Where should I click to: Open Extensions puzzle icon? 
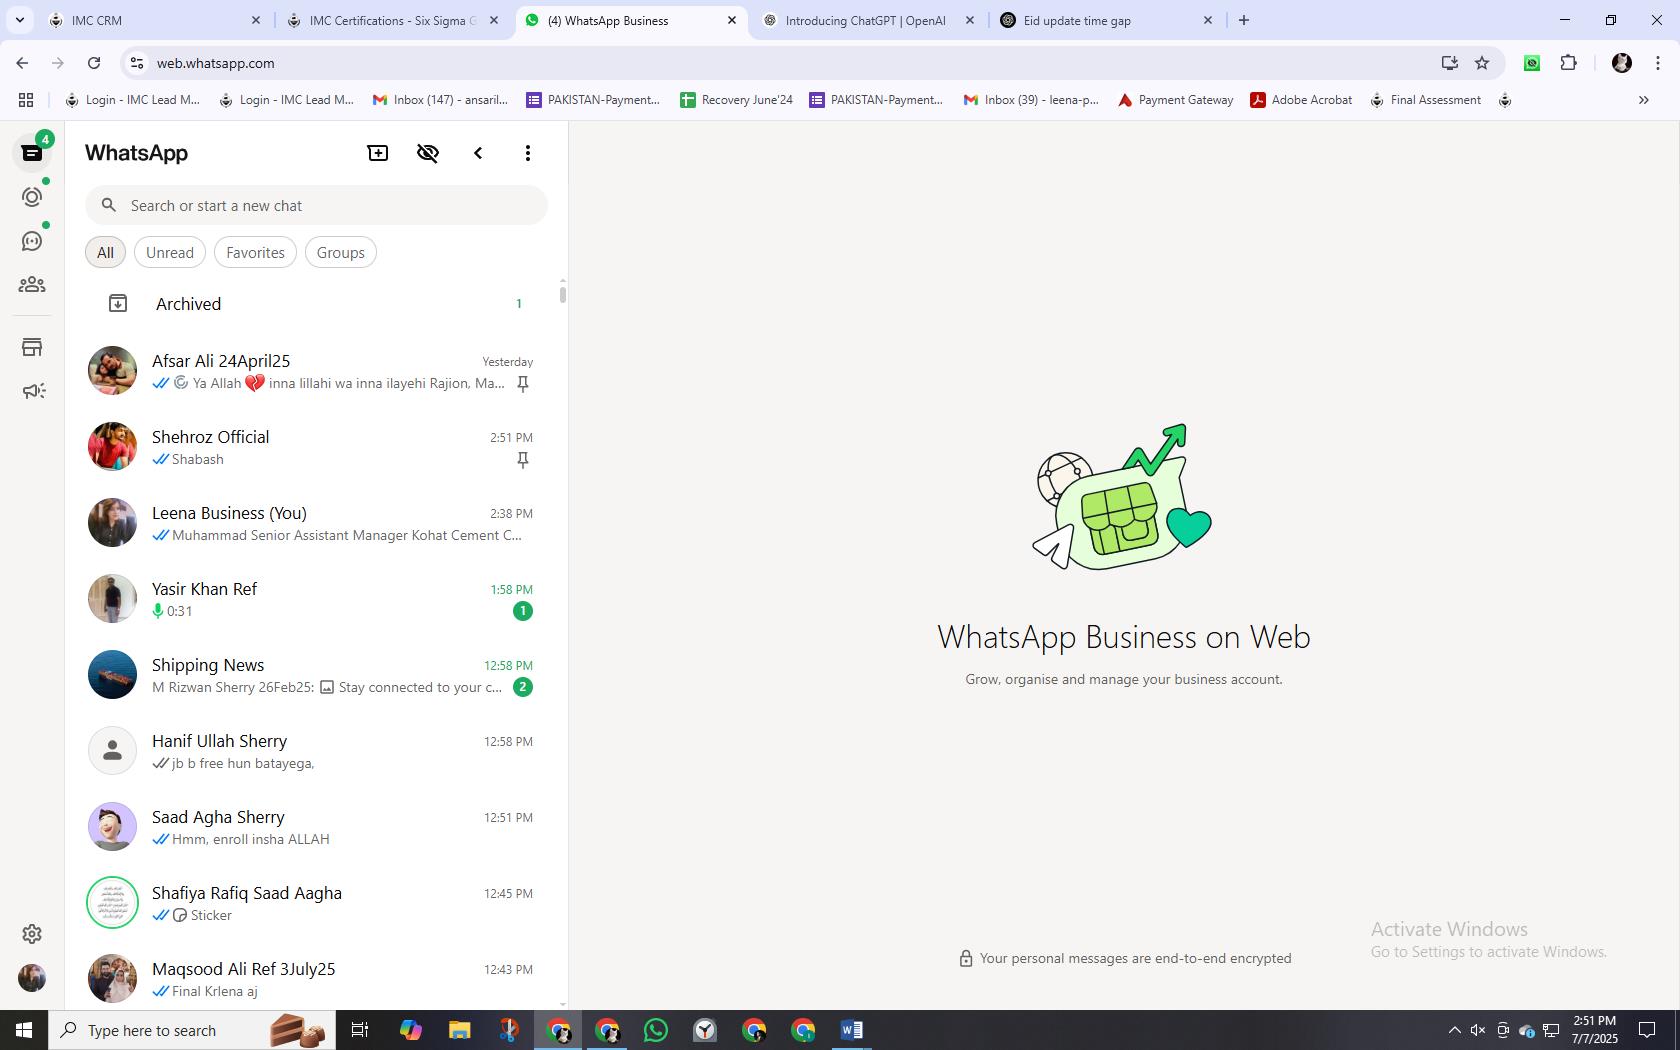point(1568,63)
